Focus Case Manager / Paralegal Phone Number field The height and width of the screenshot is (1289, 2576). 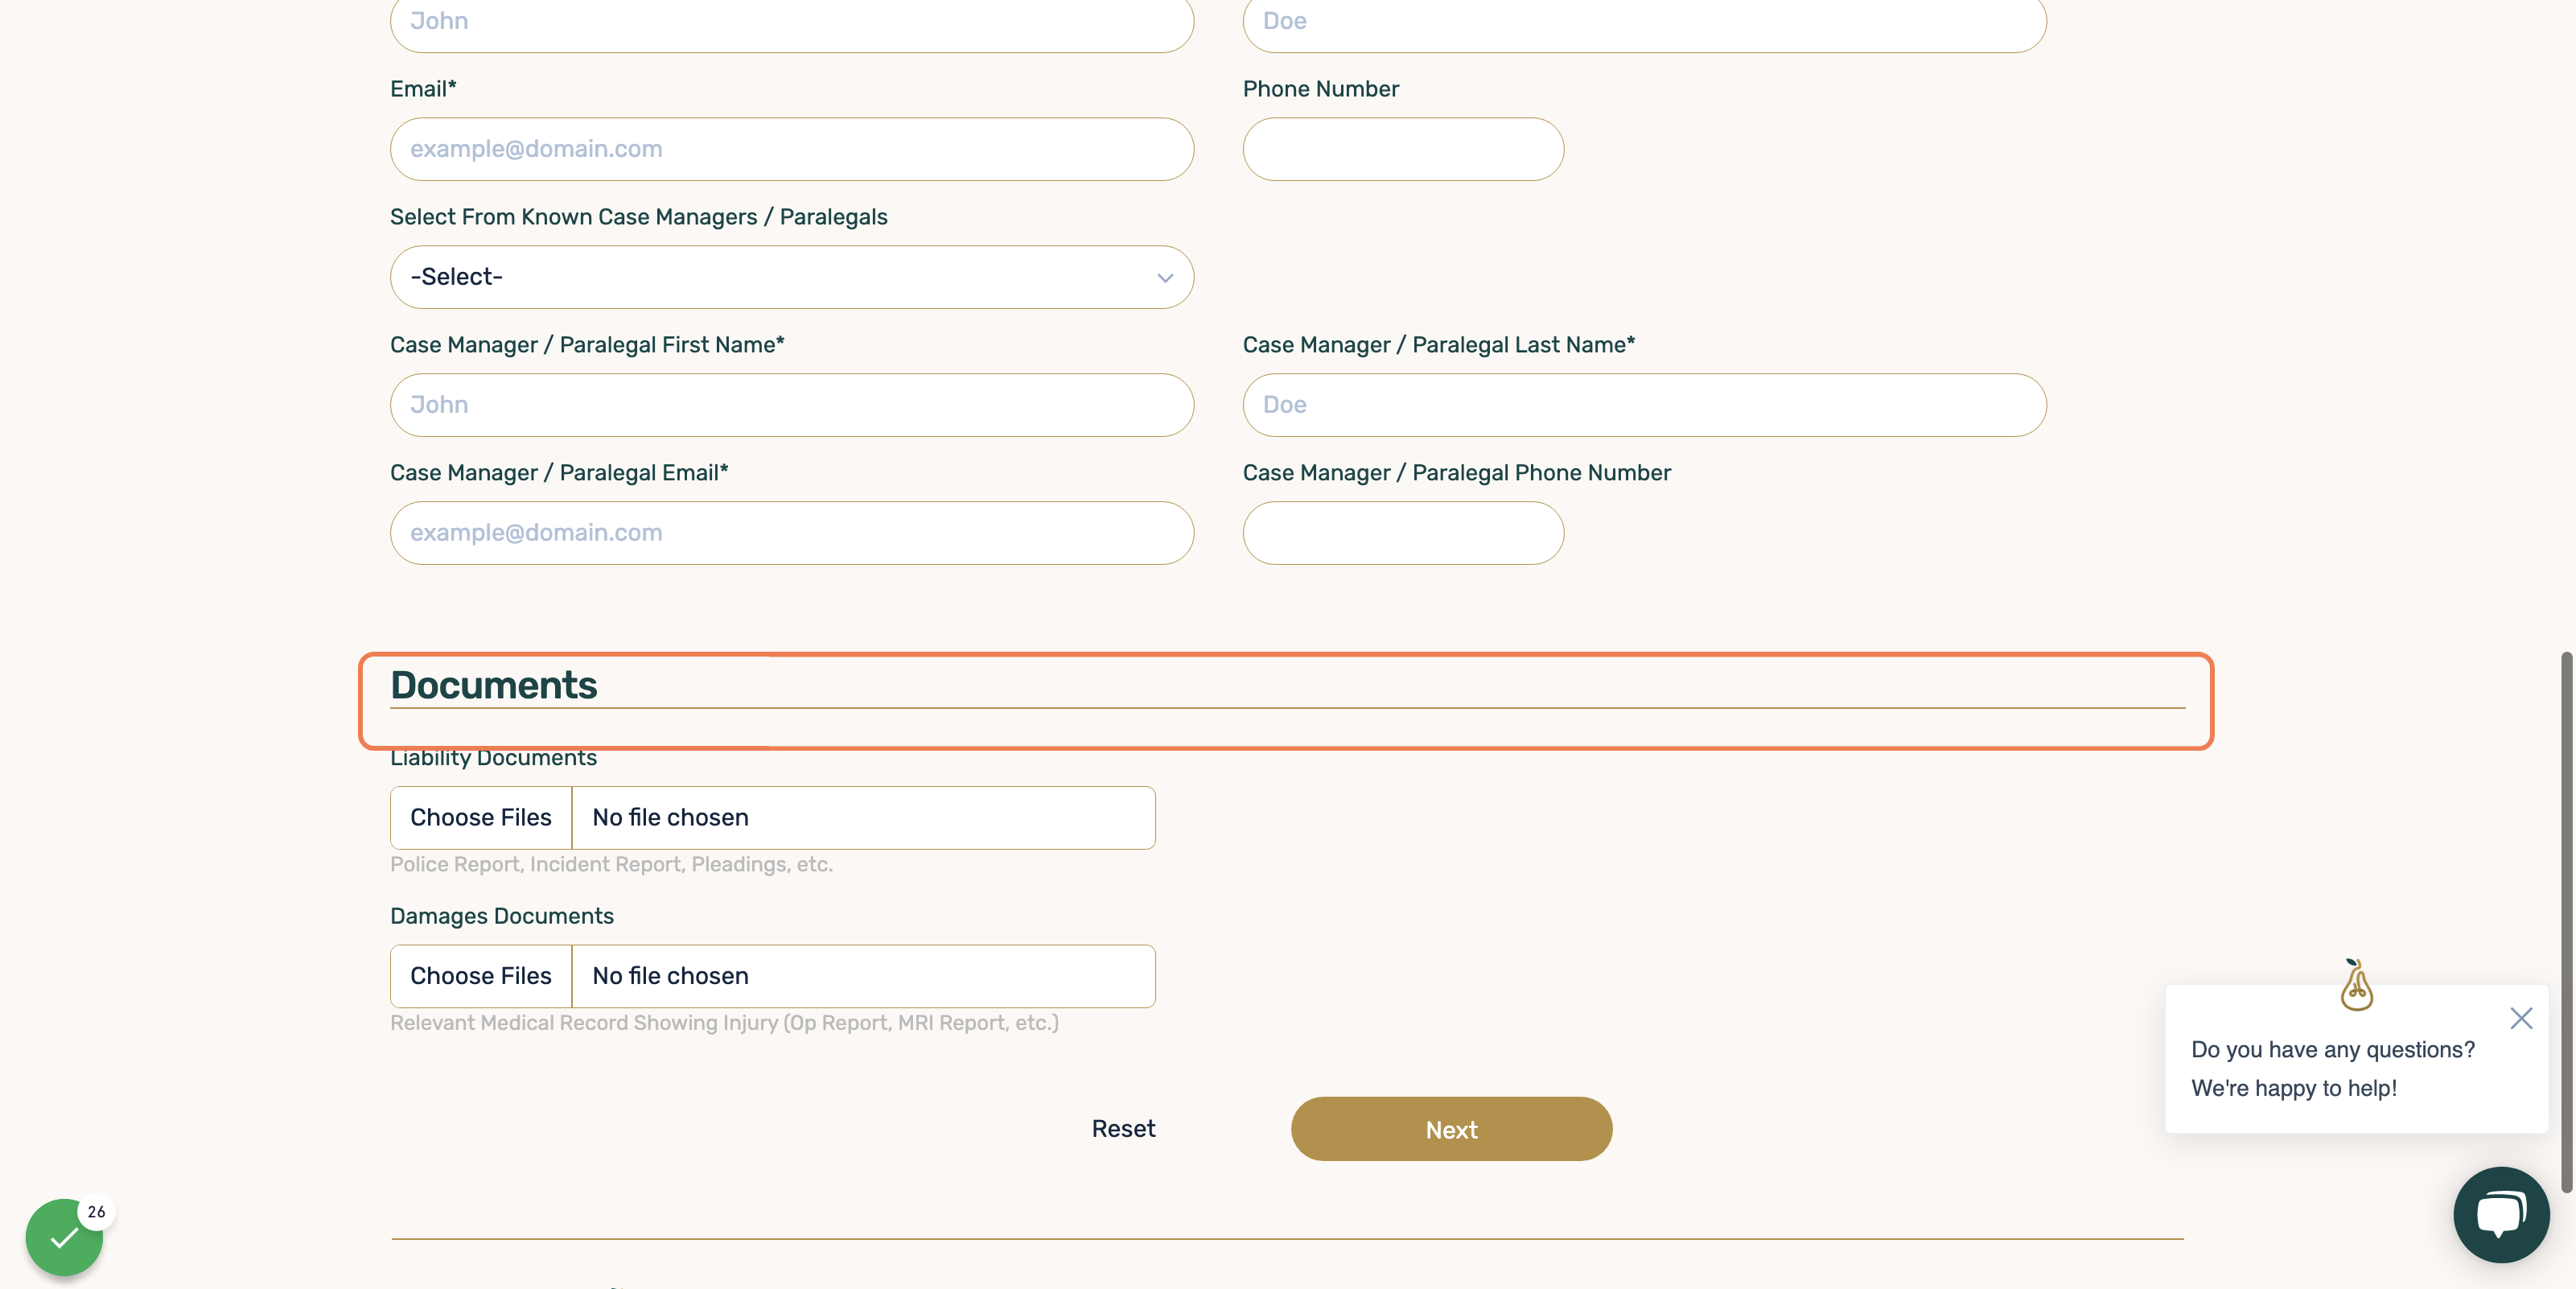pyautogui.click(x=1403, y=533)
